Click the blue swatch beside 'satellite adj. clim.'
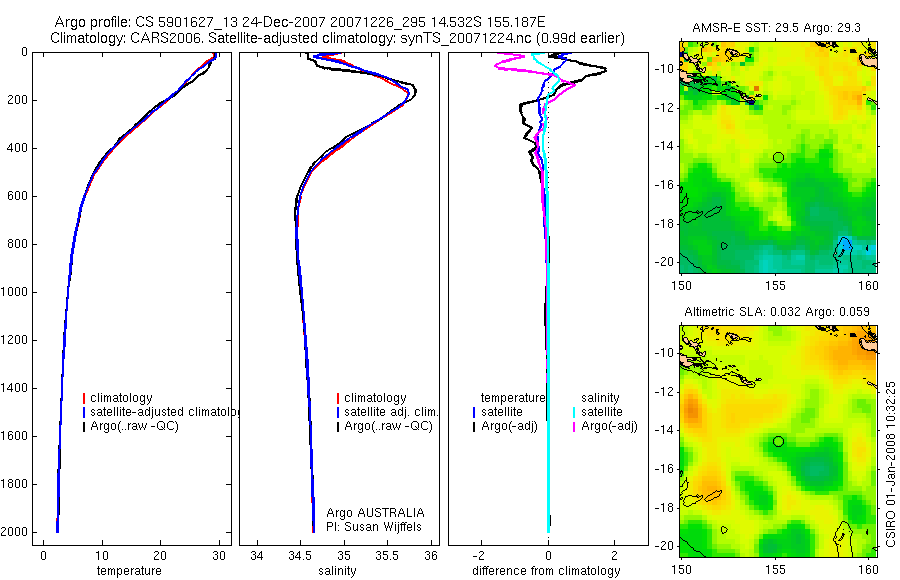Screen dimensions: 900x580 338,412
